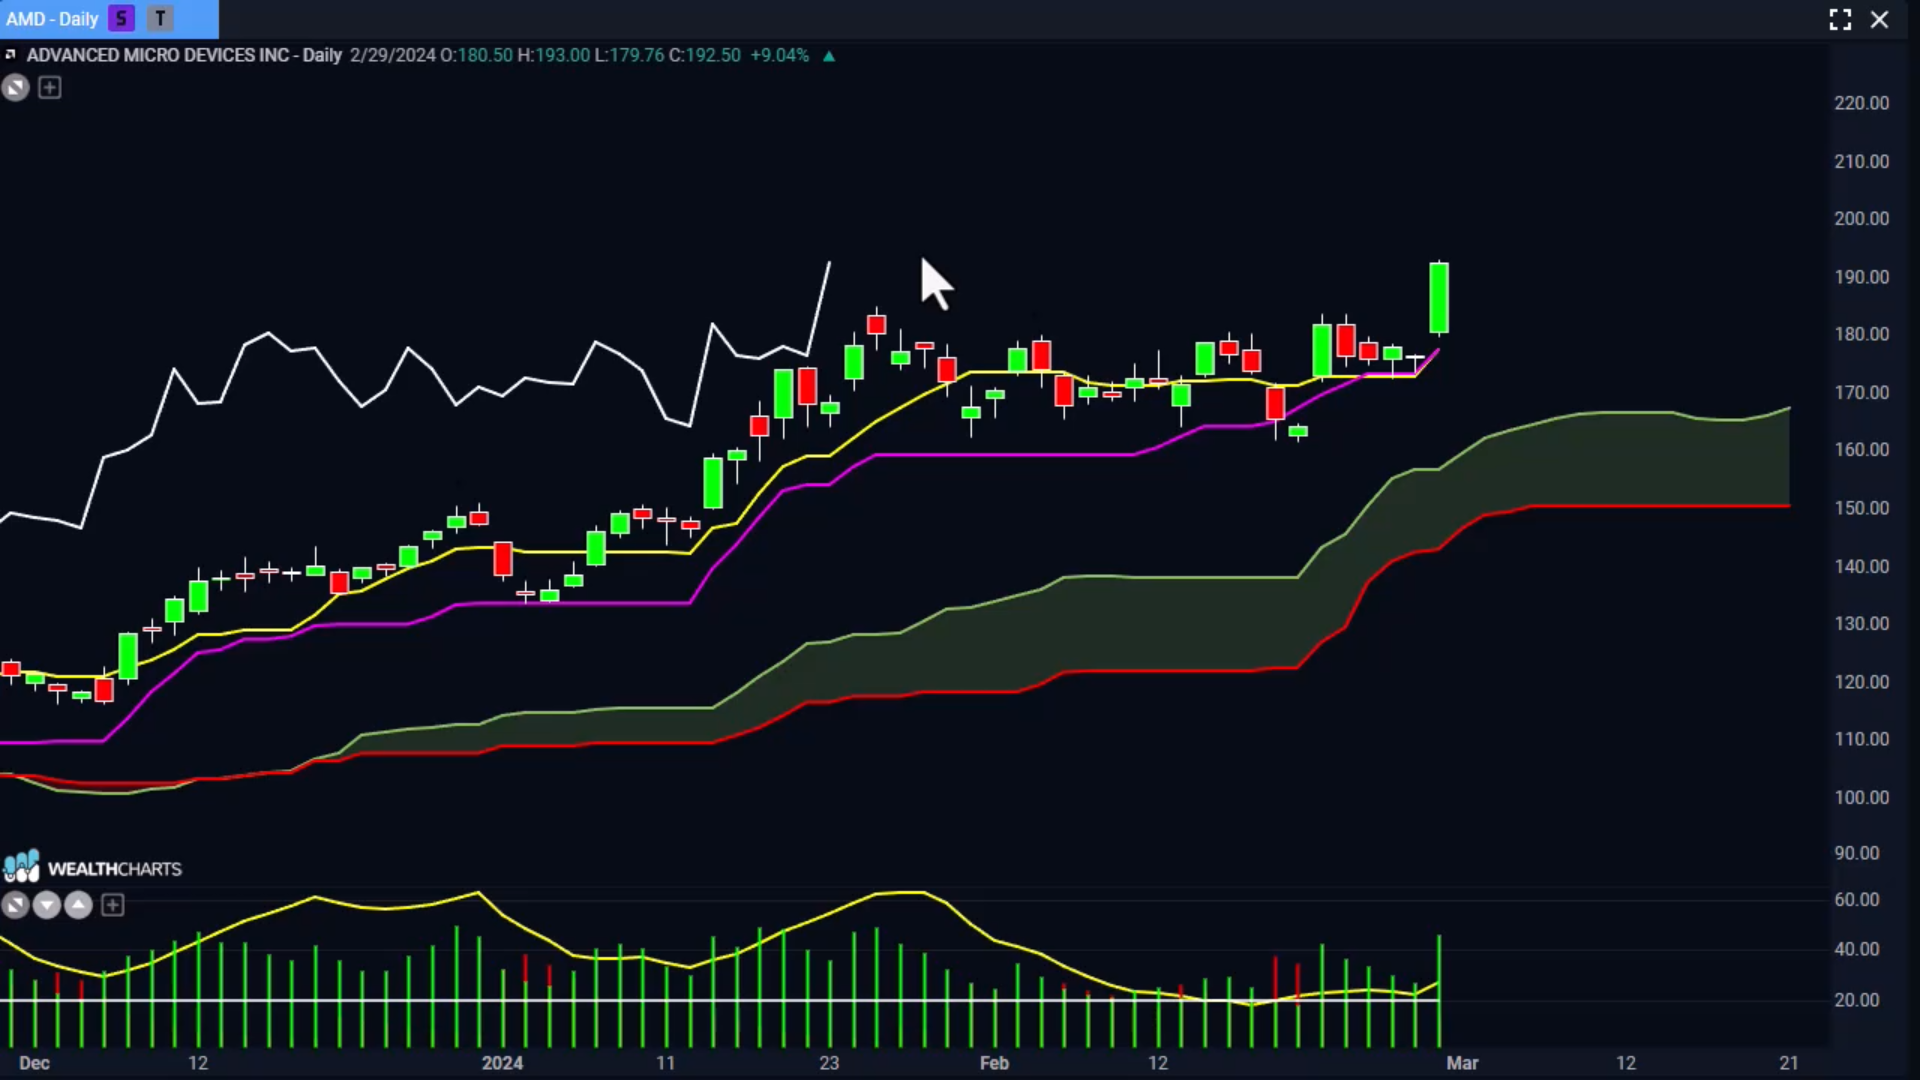Click the ADVANCED MICRO DEVICES INC - Daily title
The image size is (1920, 1080).
click(x=184, y=55)
